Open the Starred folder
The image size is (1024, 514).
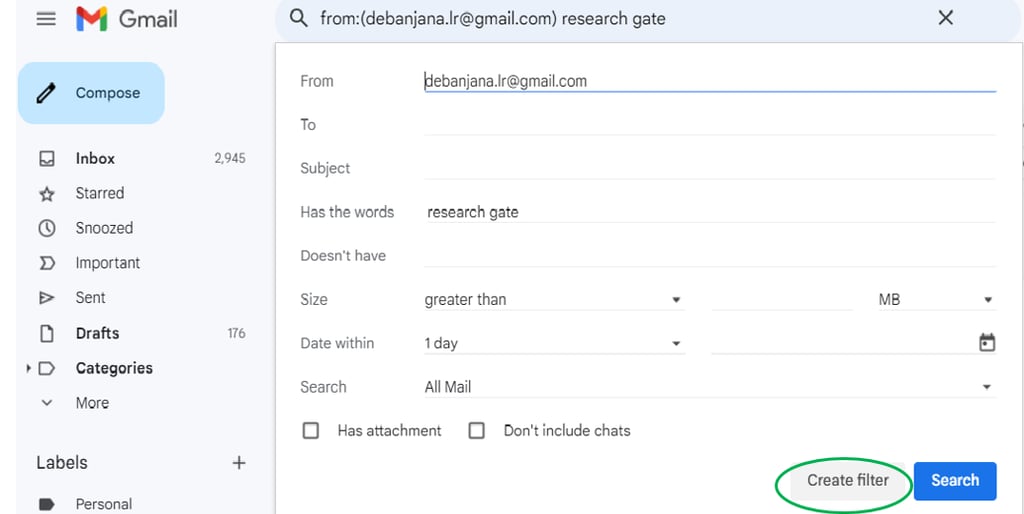[99, 193]
